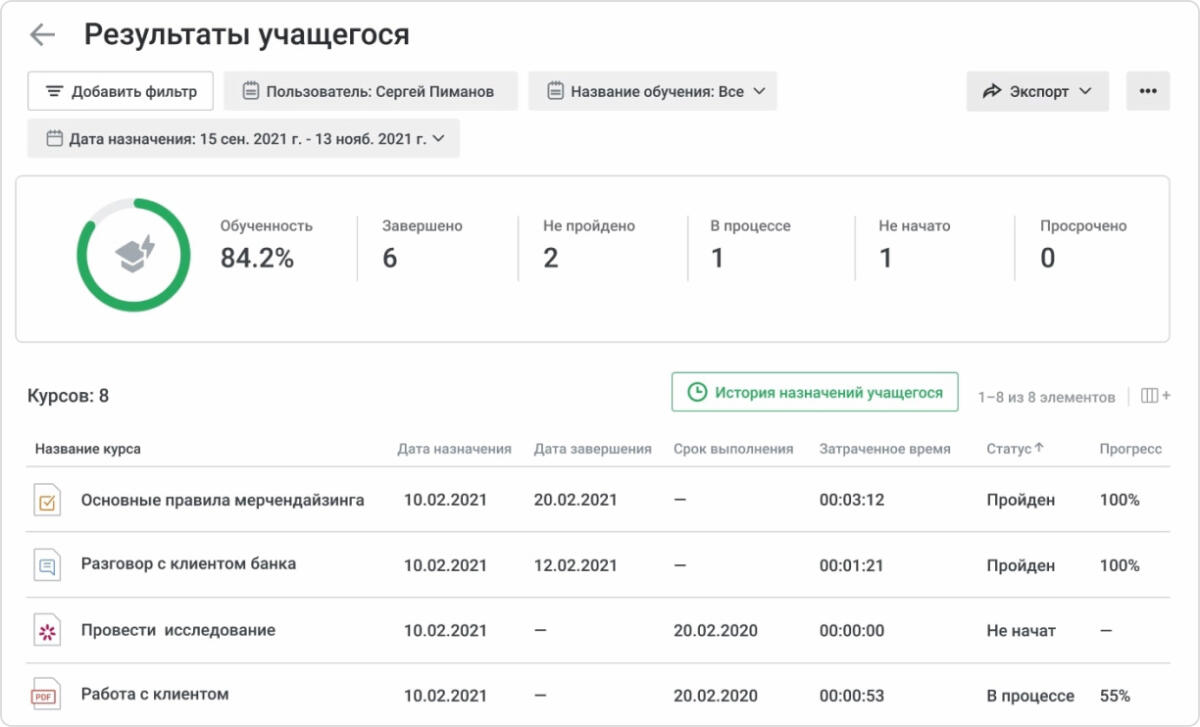This screenshot has width=1200, height=727.
Task: Open История назначений учащегося
Action: (x=815, y=393)
